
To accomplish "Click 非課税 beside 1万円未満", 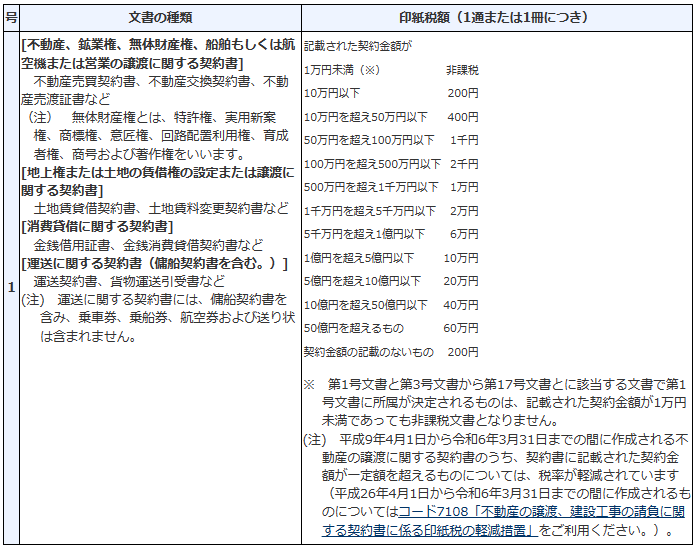I will pos(462,70).
